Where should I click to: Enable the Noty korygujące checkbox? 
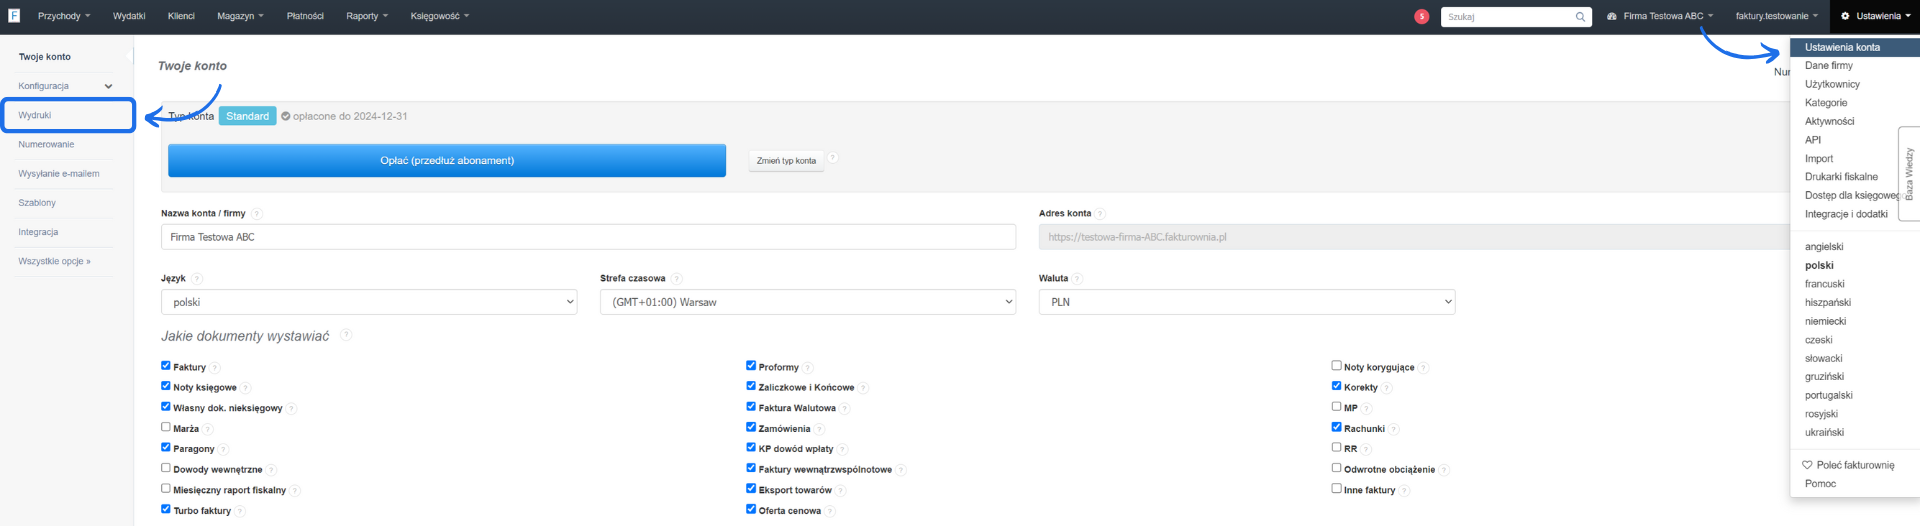click(1336, 366)
